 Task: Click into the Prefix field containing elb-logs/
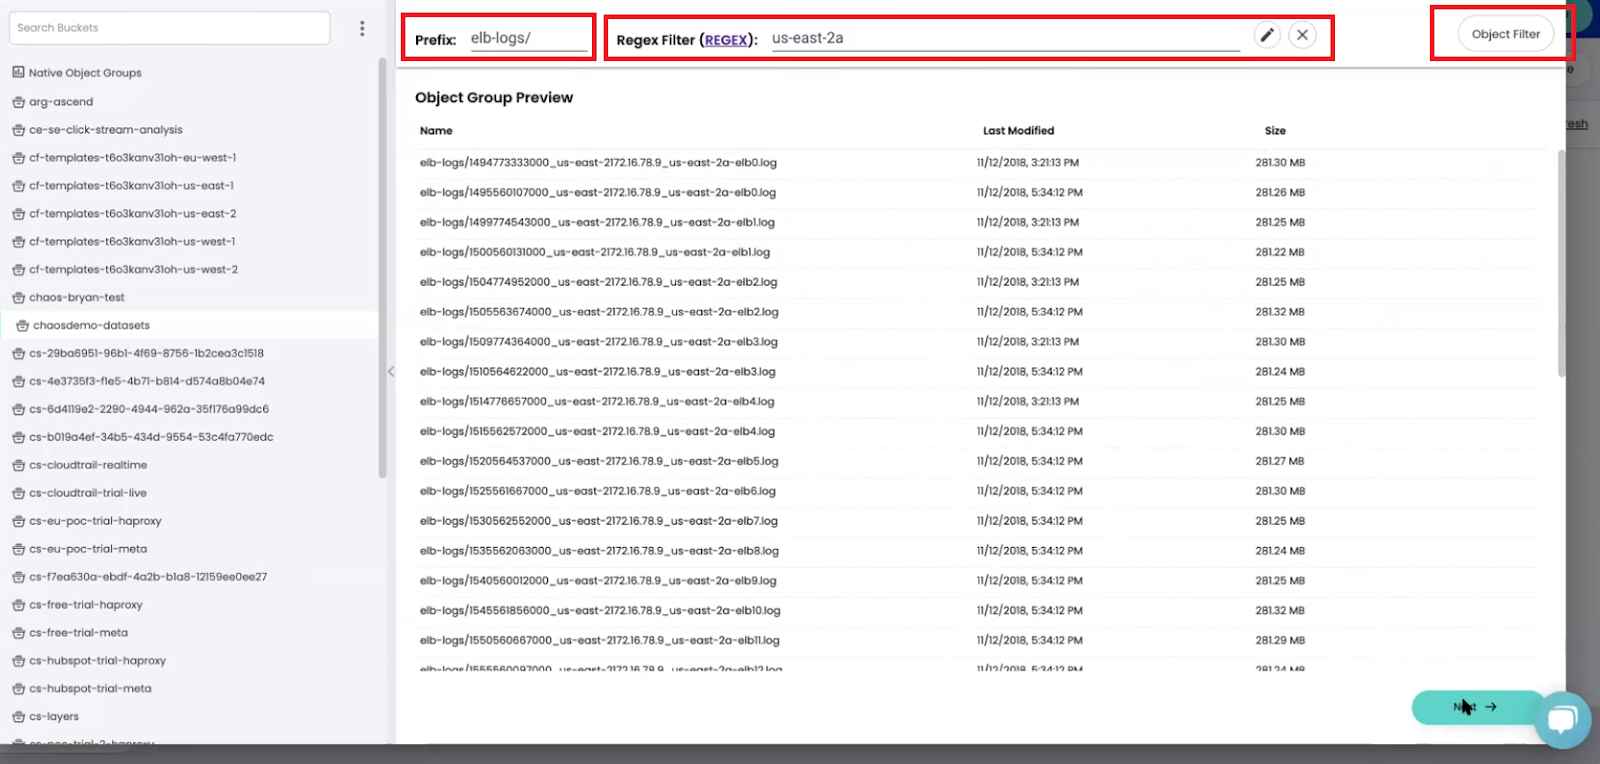528,39
